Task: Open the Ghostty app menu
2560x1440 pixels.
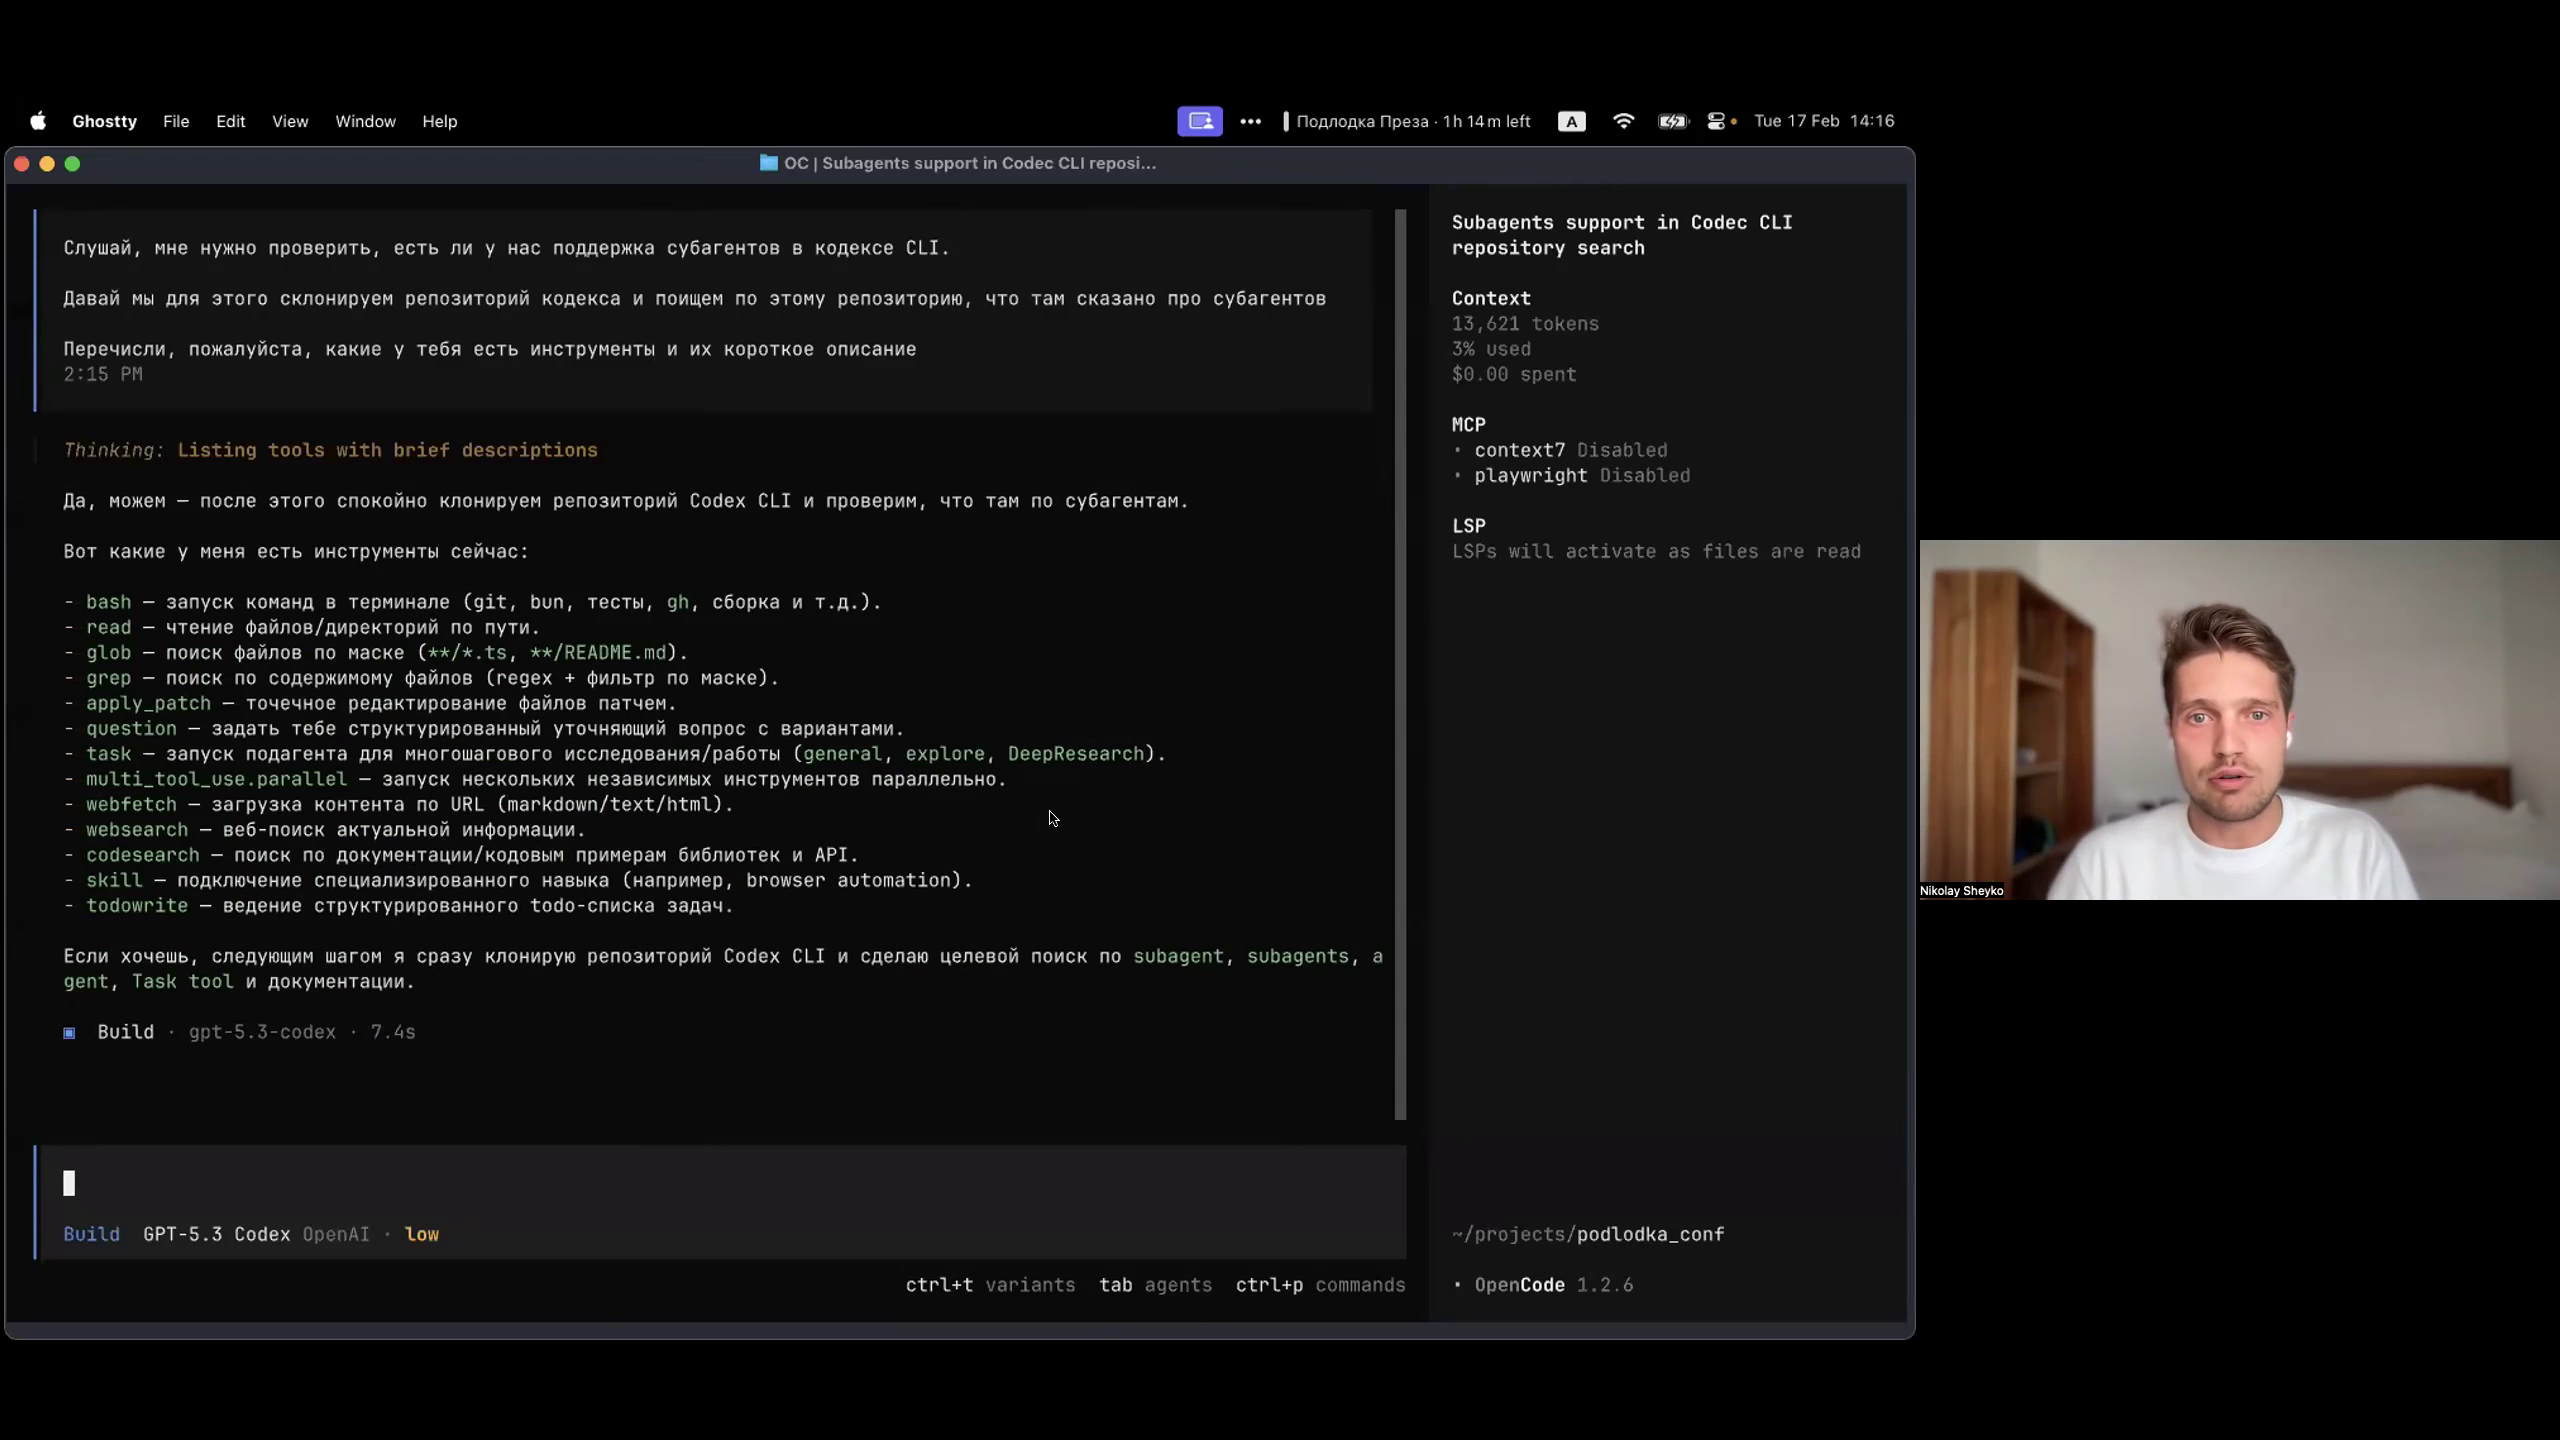Action: [104, 121]
